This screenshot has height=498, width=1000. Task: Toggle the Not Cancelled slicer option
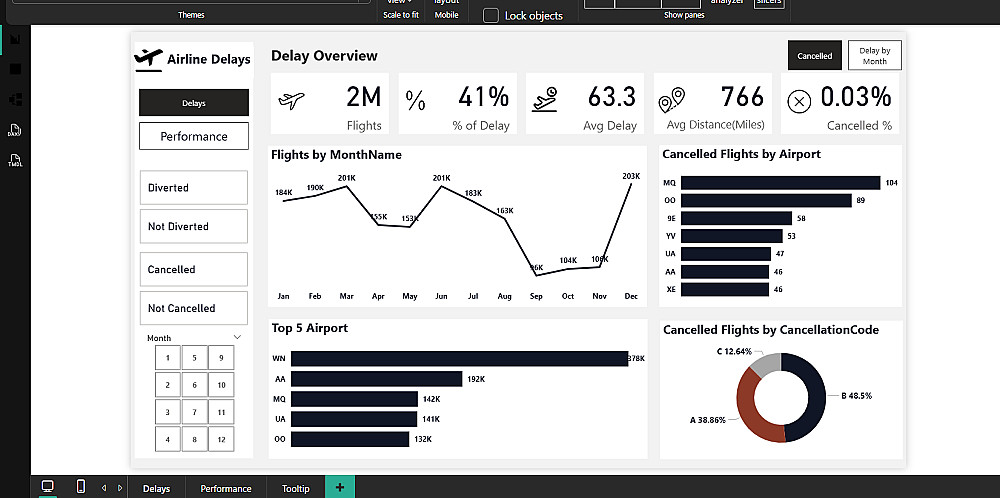coord(194,308)
